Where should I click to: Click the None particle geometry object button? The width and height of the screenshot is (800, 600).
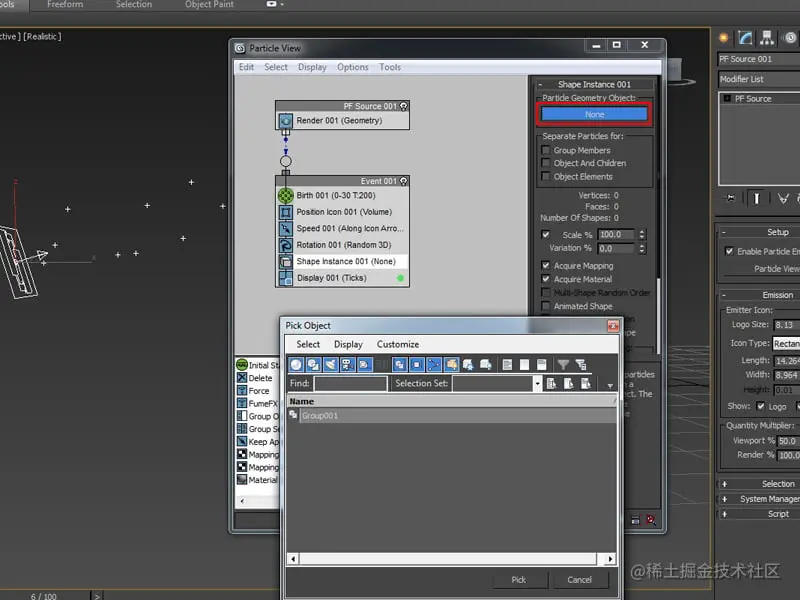[x=594, y=114]
